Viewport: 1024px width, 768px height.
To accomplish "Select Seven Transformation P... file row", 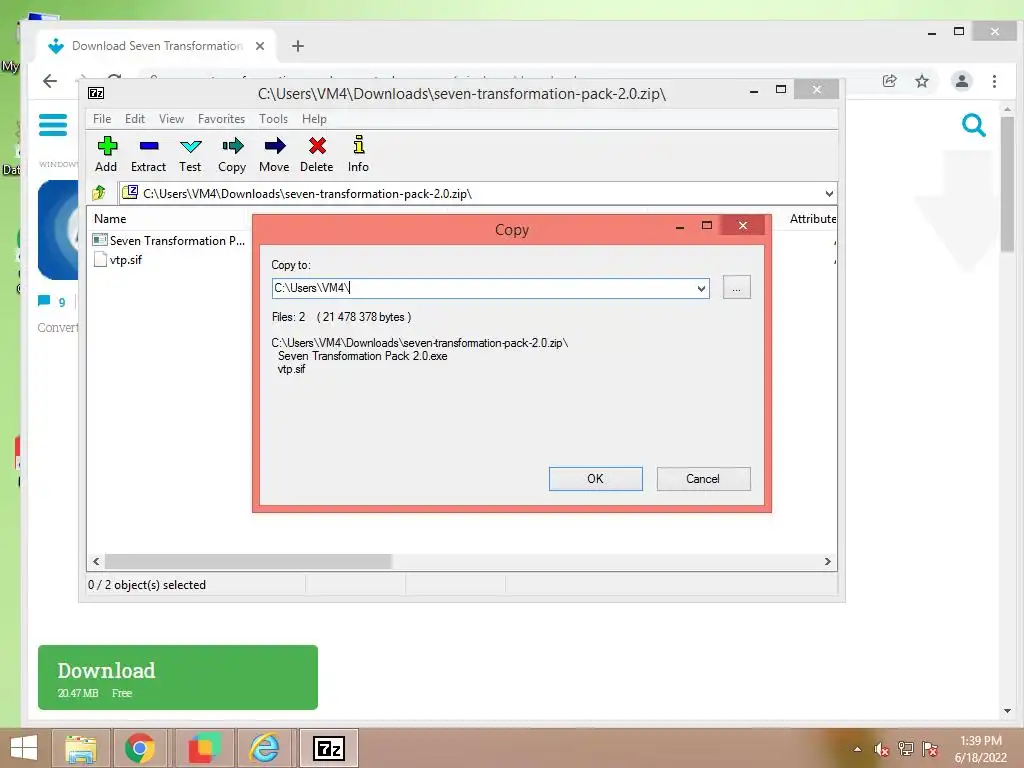I will [168, 240].
